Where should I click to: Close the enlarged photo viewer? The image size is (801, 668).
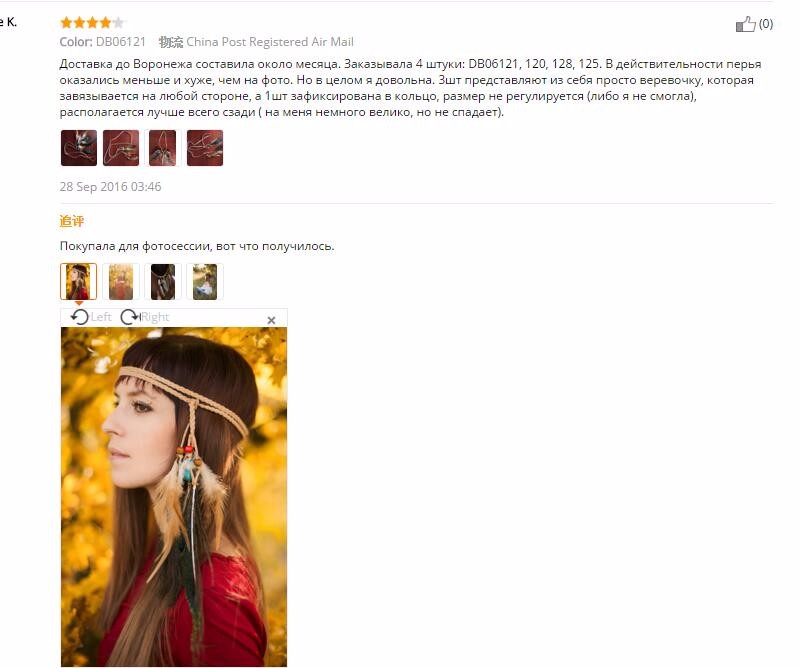click(271, 320)
